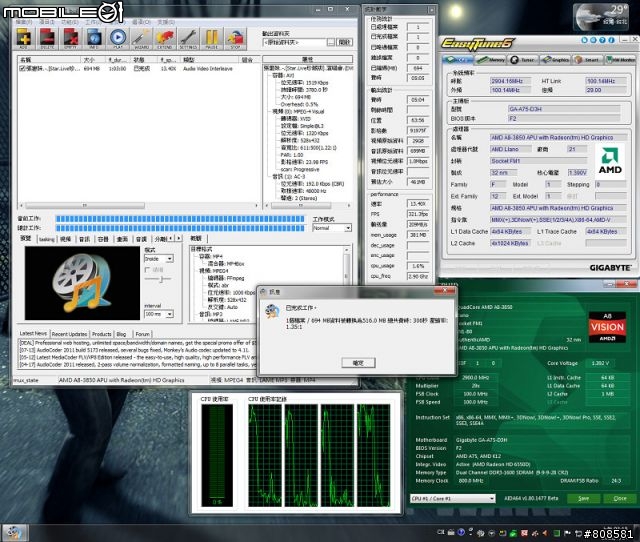
Task: Click the AMD logo in EasyTune6
Action: [x=610, y=160]
